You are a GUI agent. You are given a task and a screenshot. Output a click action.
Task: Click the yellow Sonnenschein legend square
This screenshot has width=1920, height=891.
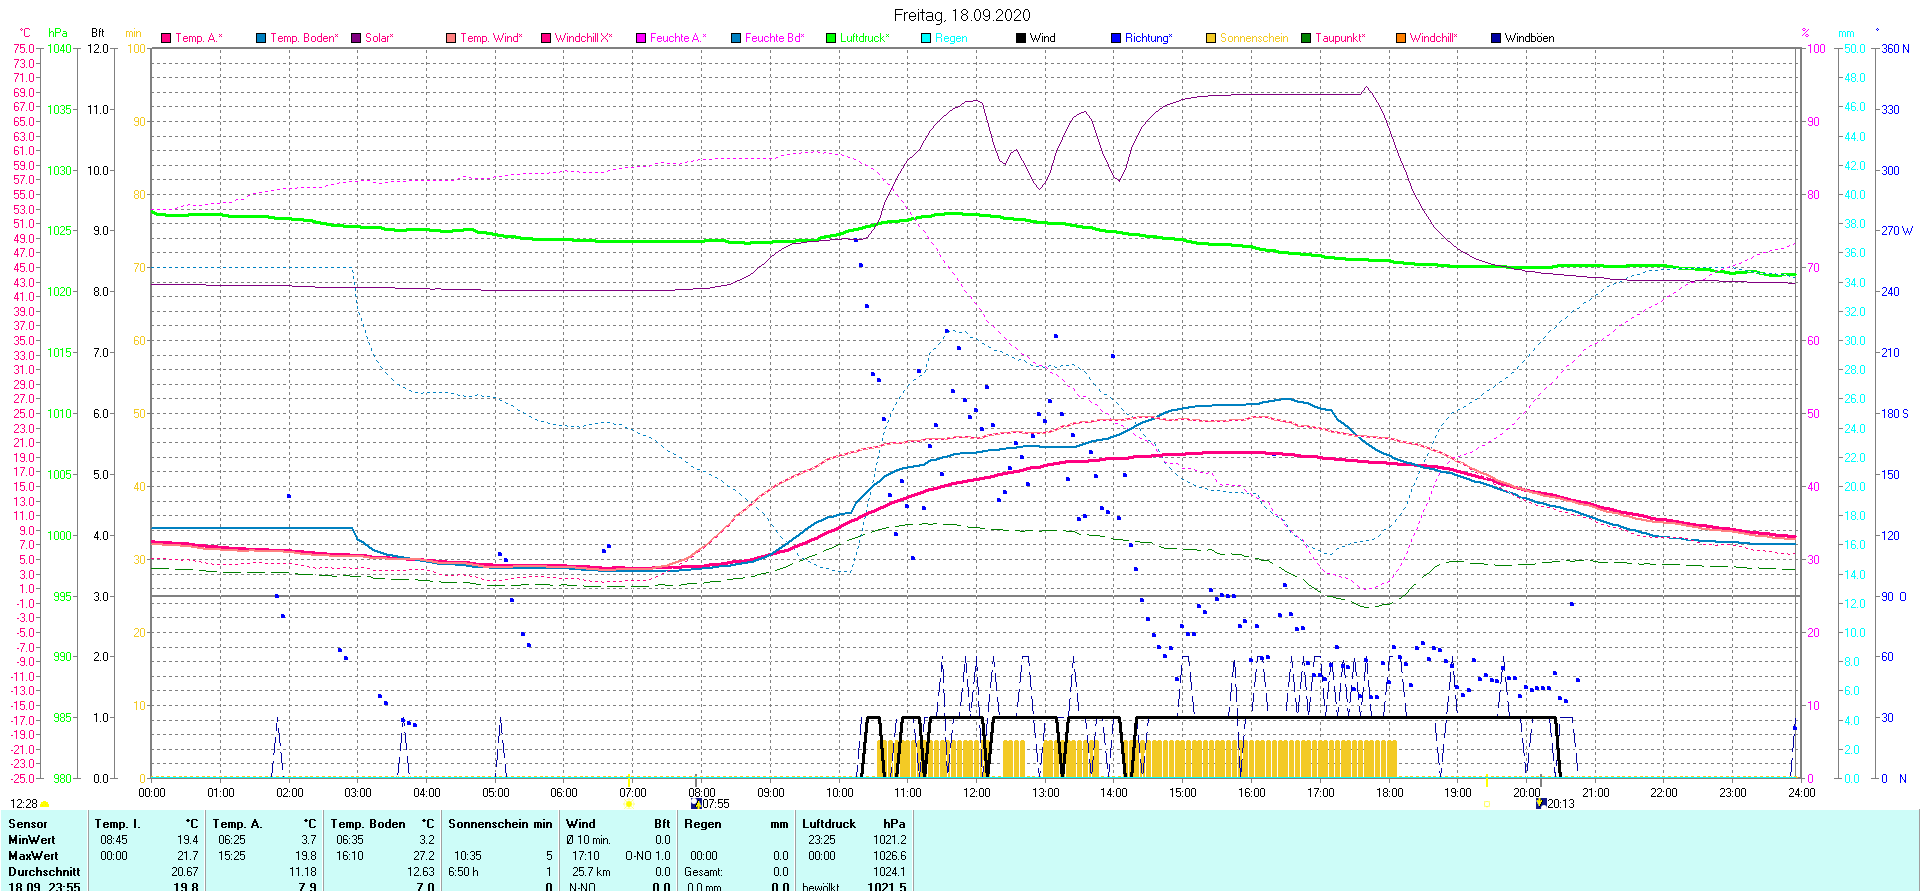tap(1211, 38)
